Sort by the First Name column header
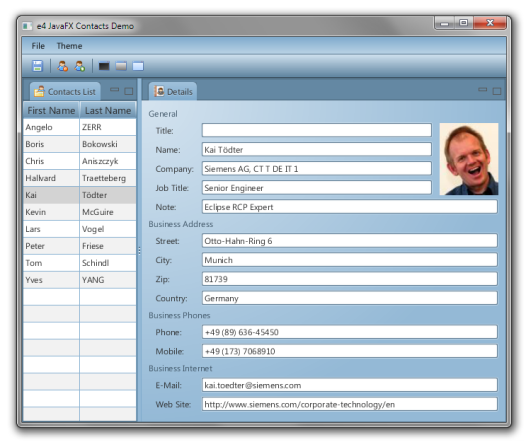Image resolution: width=526 pixels, height=442 pixels. pyautogui.click(x=51, y=110)
